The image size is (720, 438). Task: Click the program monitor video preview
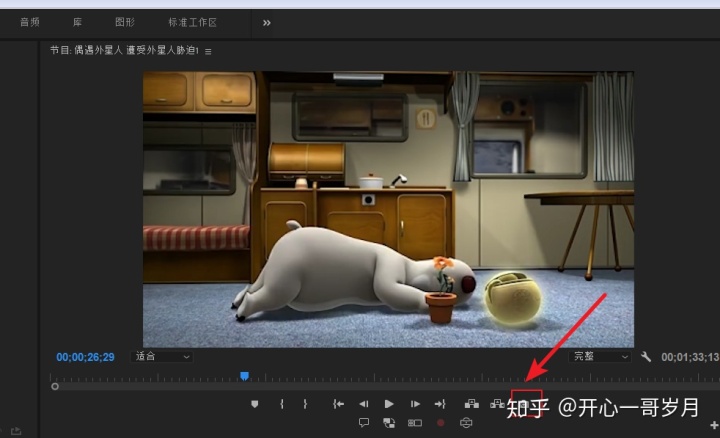point(388,209)
